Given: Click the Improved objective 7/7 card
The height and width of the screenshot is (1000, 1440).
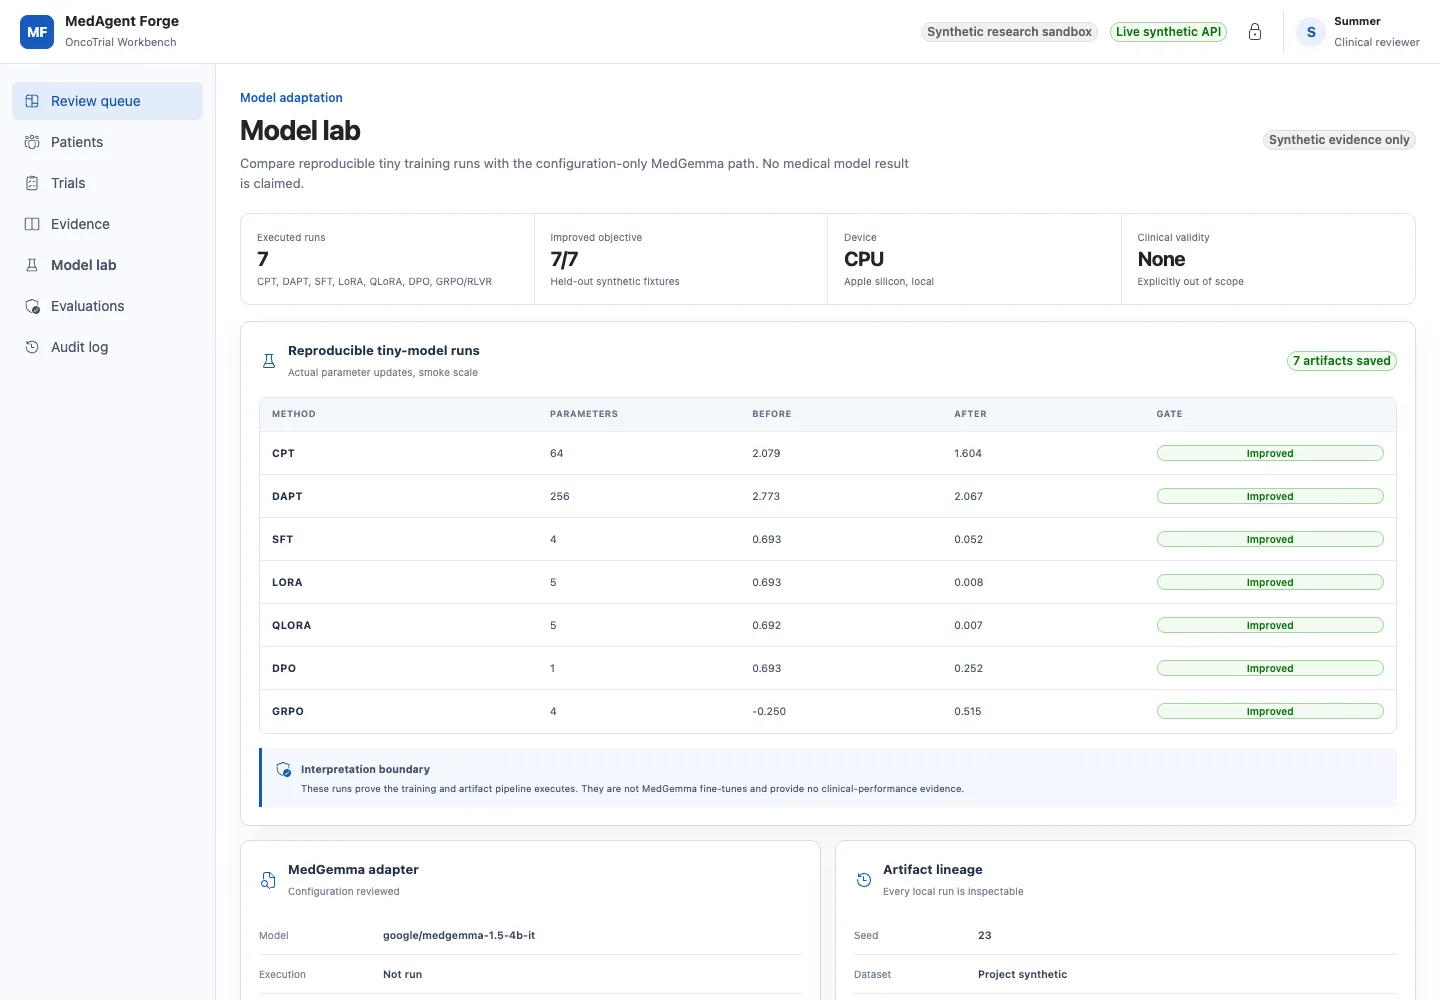Looking at the screenshot, I should click(681, 259).
